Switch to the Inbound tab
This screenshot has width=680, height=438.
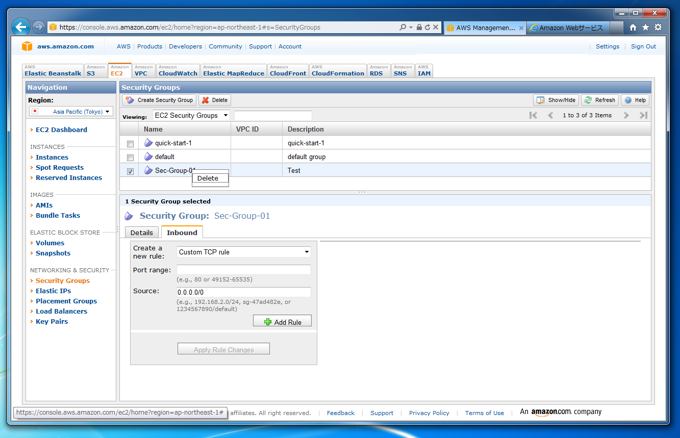[x=182, y=232]
